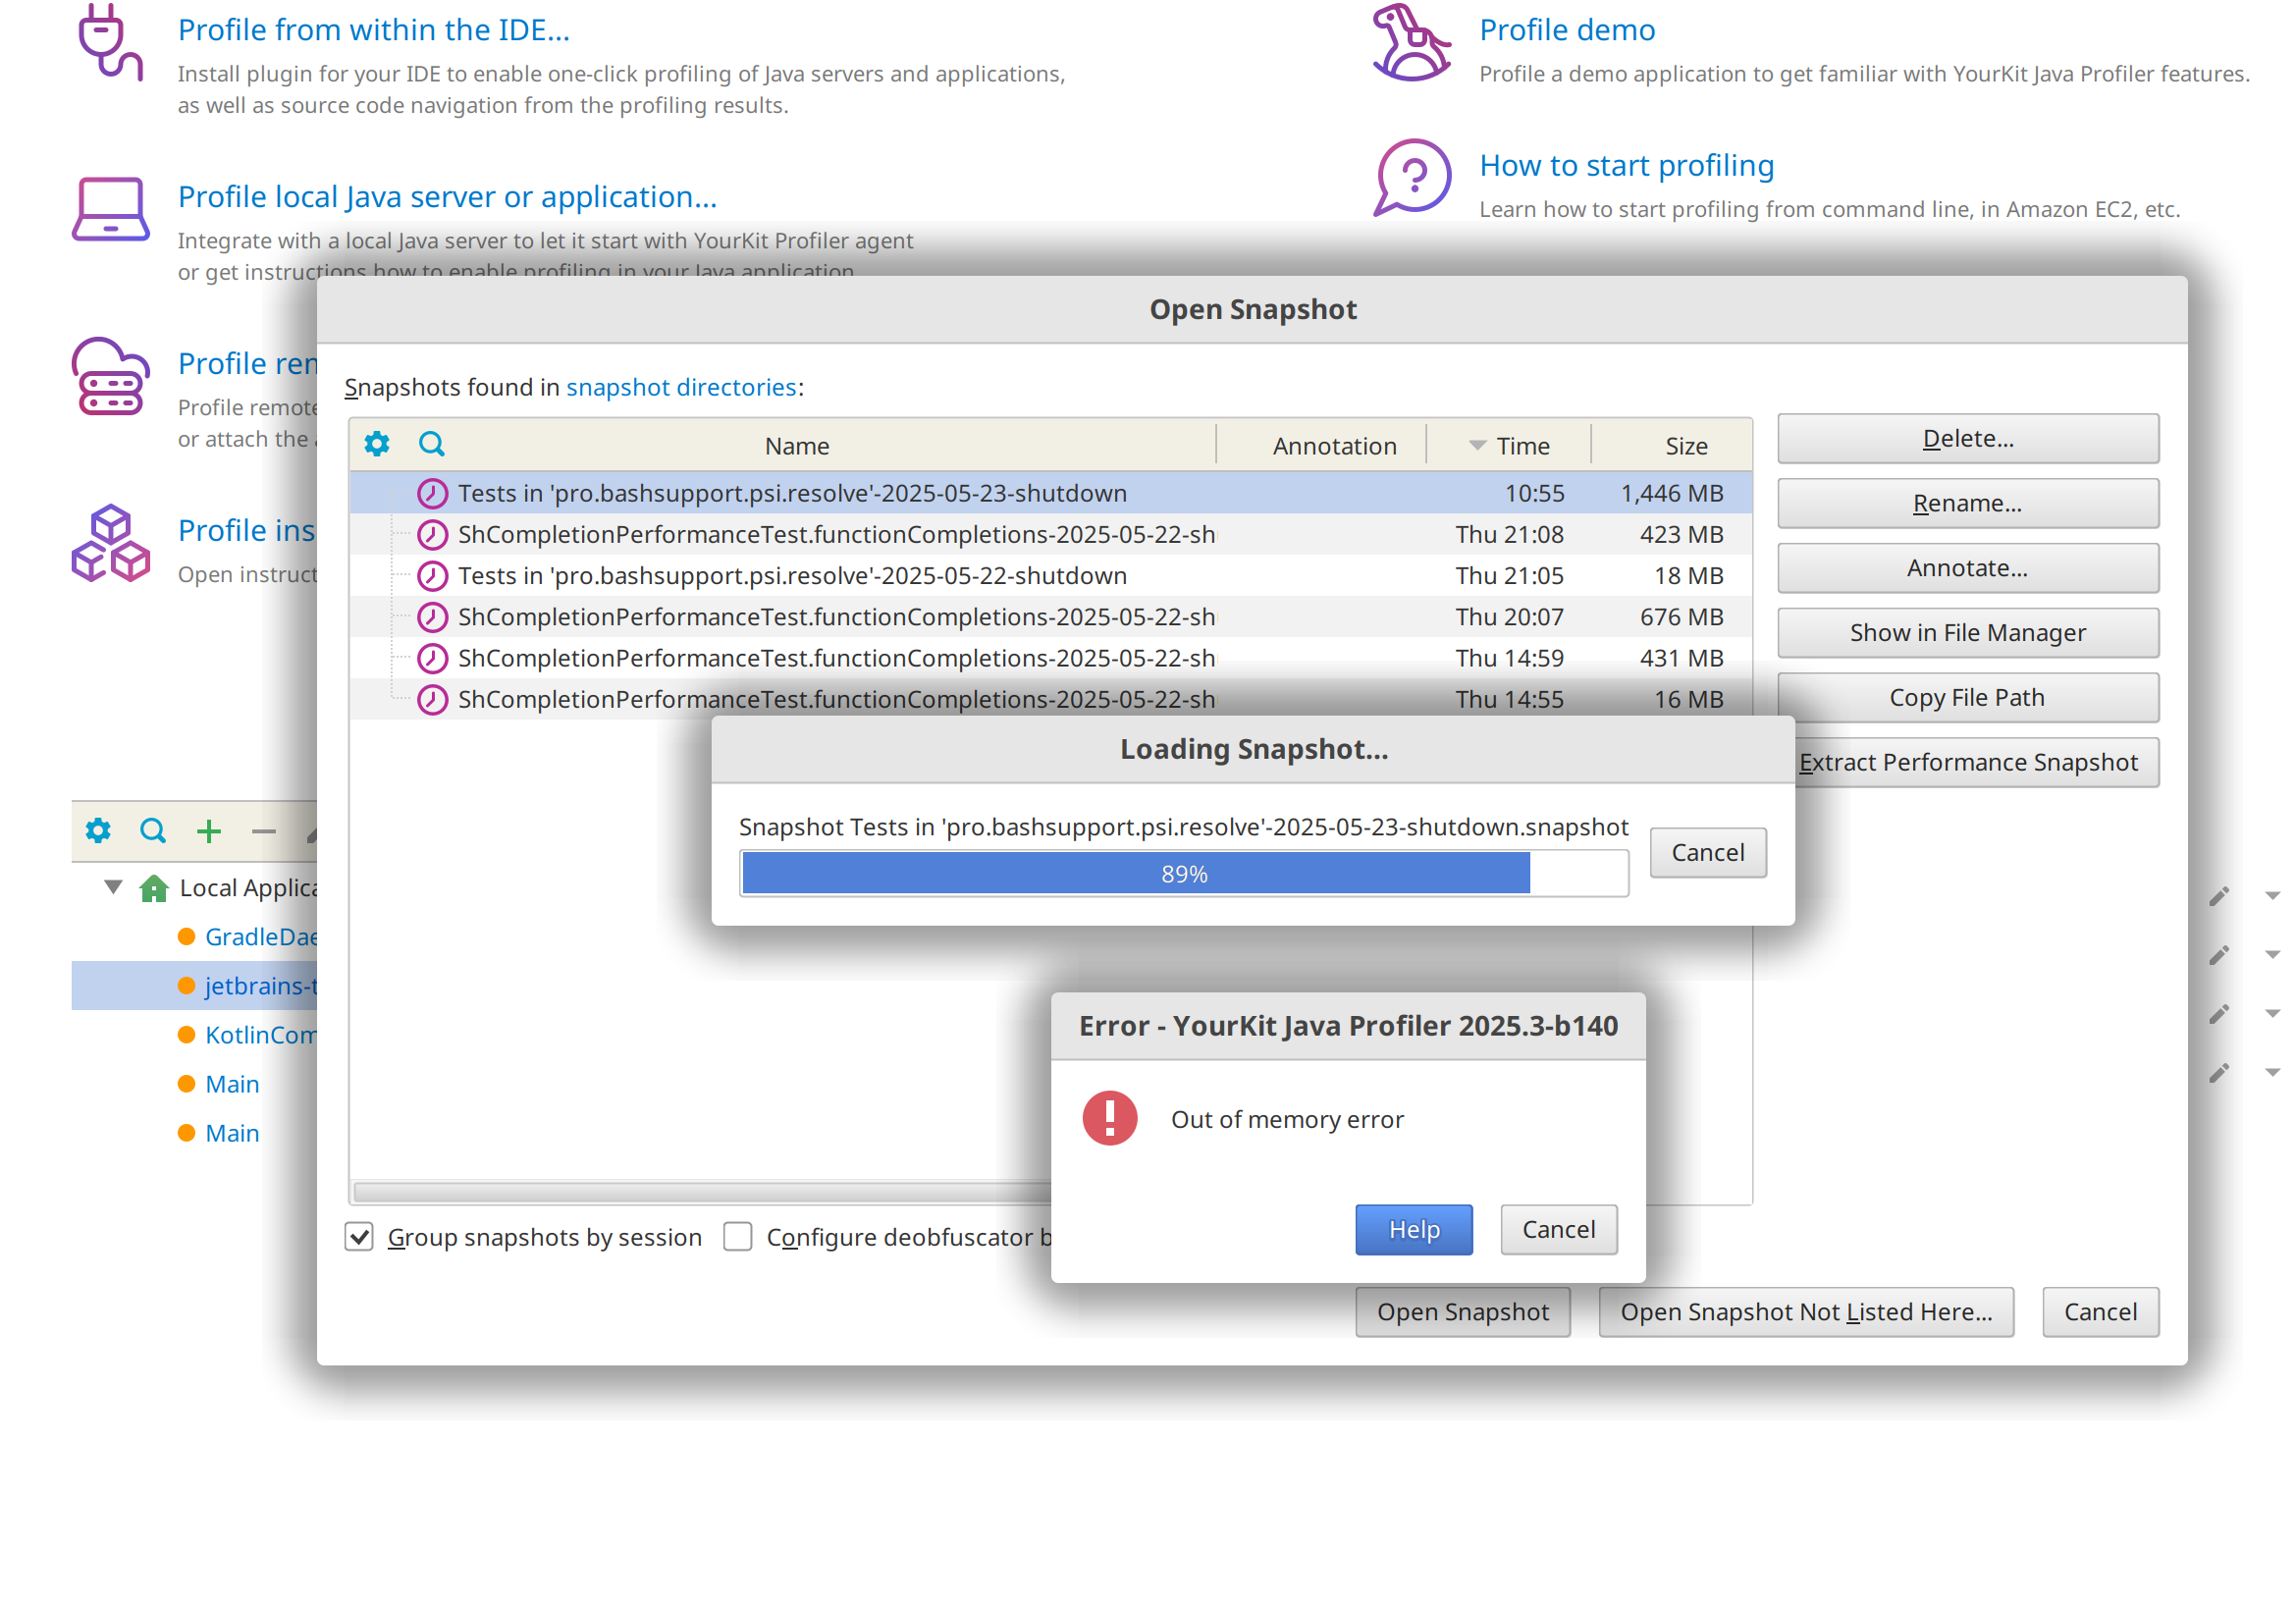Screen dimensions: 2296x1602
Task: Click search icon in applications toolbar
Action: pos(152,830)
